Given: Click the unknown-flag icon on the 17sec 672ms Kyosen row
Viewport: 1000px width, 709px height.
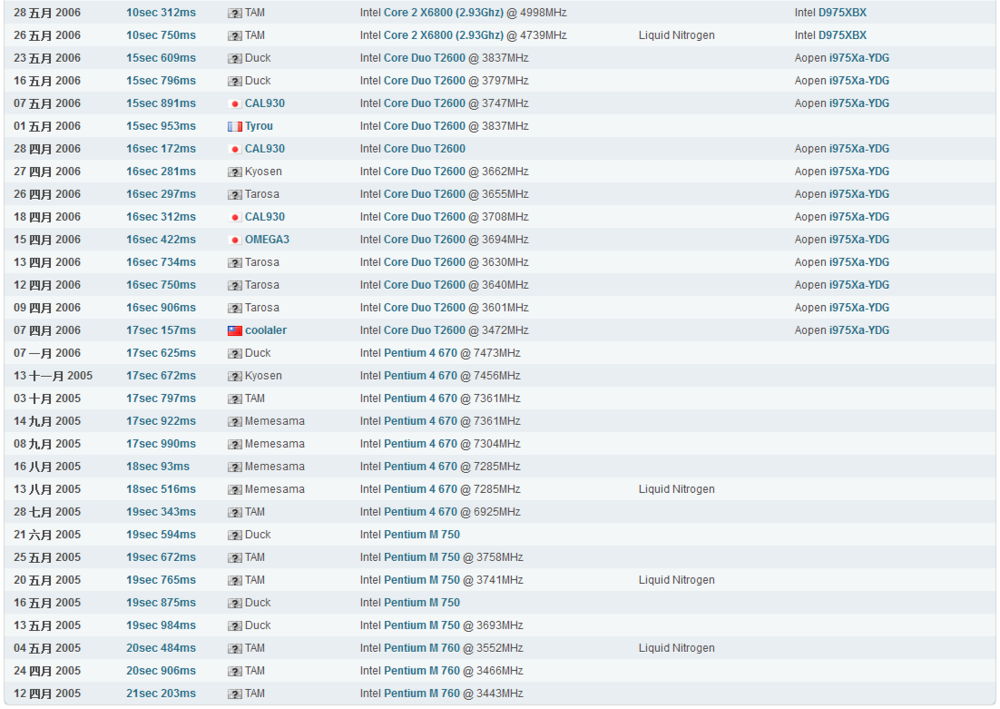Looking at the screenshot, I should click(235, 376).
